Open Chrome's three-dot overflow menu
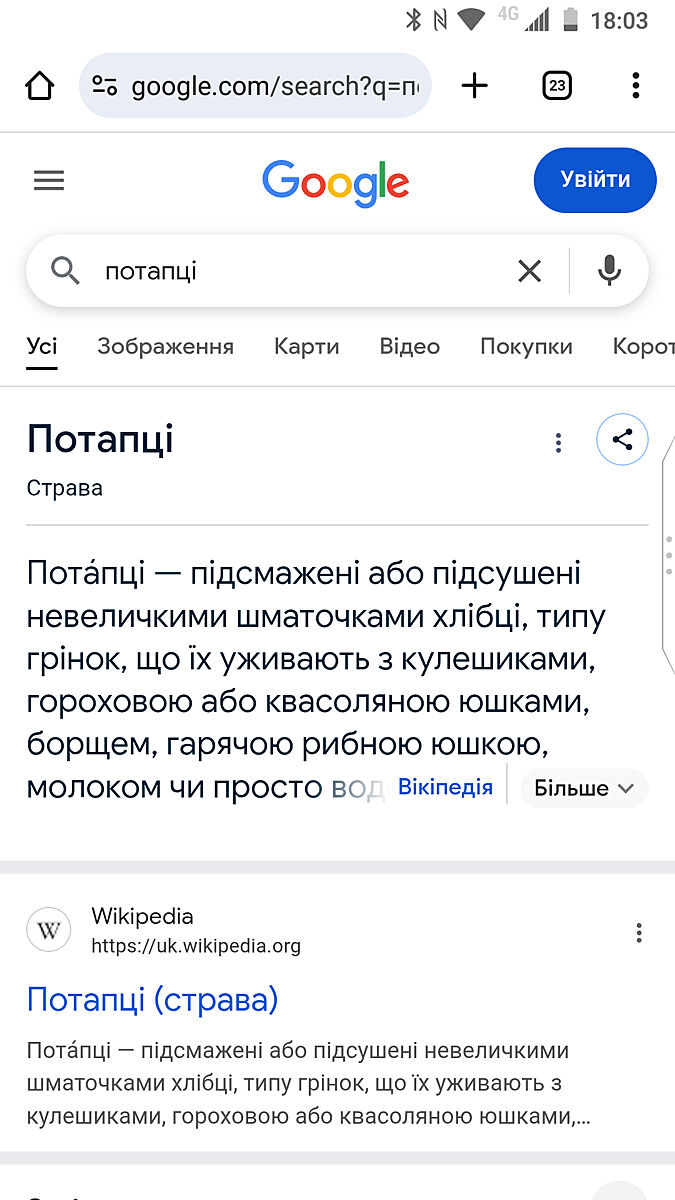Viewport: 675px width, 1200px height. tap(635, 86)
